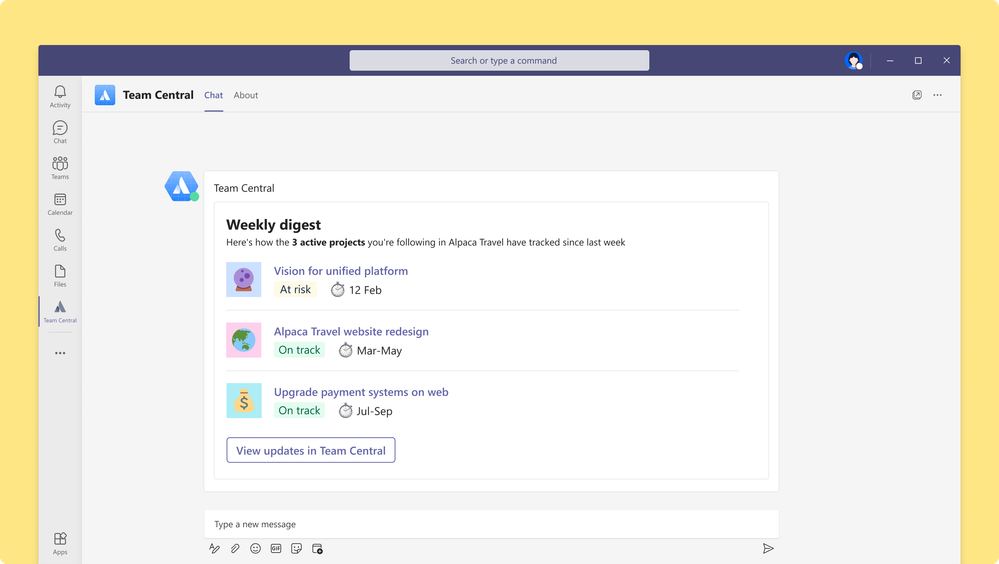999x564 pixels.
Task: Click the Type a new message field
Action: pyautogui.click(x=491, y=524)
